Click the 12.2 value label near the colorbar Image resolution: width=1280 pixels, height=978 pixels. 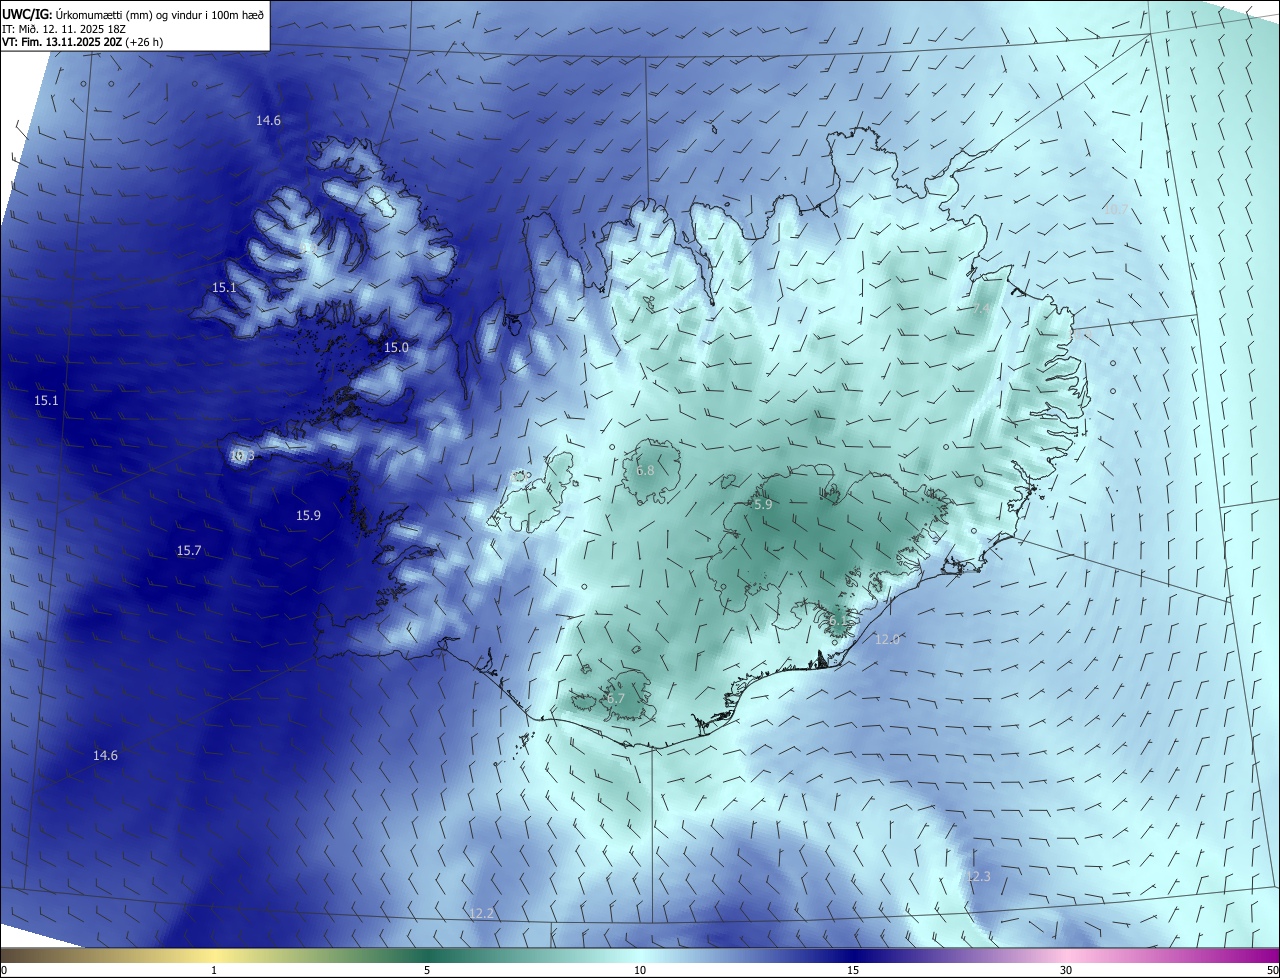[x=482, y=913]
